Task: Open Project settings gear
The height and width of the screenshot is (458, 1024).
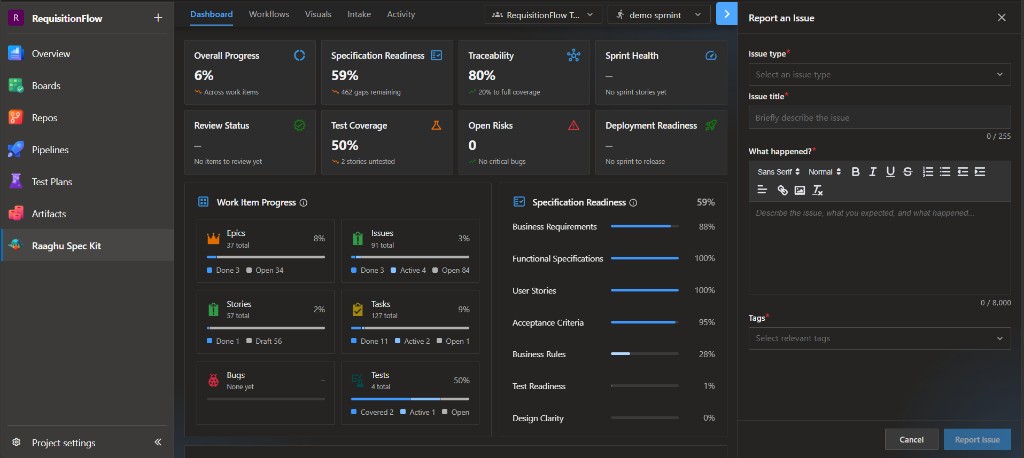Action: (16, 442)
